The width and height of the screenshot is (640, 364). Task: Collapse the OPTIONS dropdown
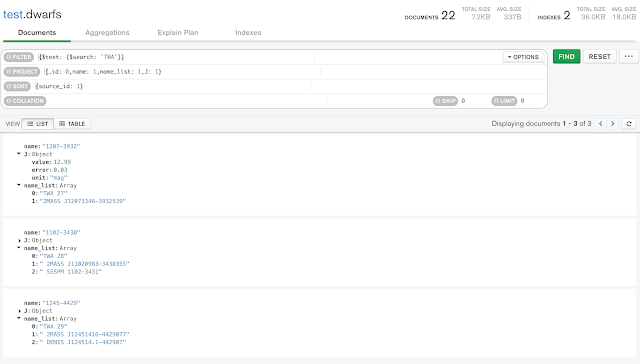(523, 57)
